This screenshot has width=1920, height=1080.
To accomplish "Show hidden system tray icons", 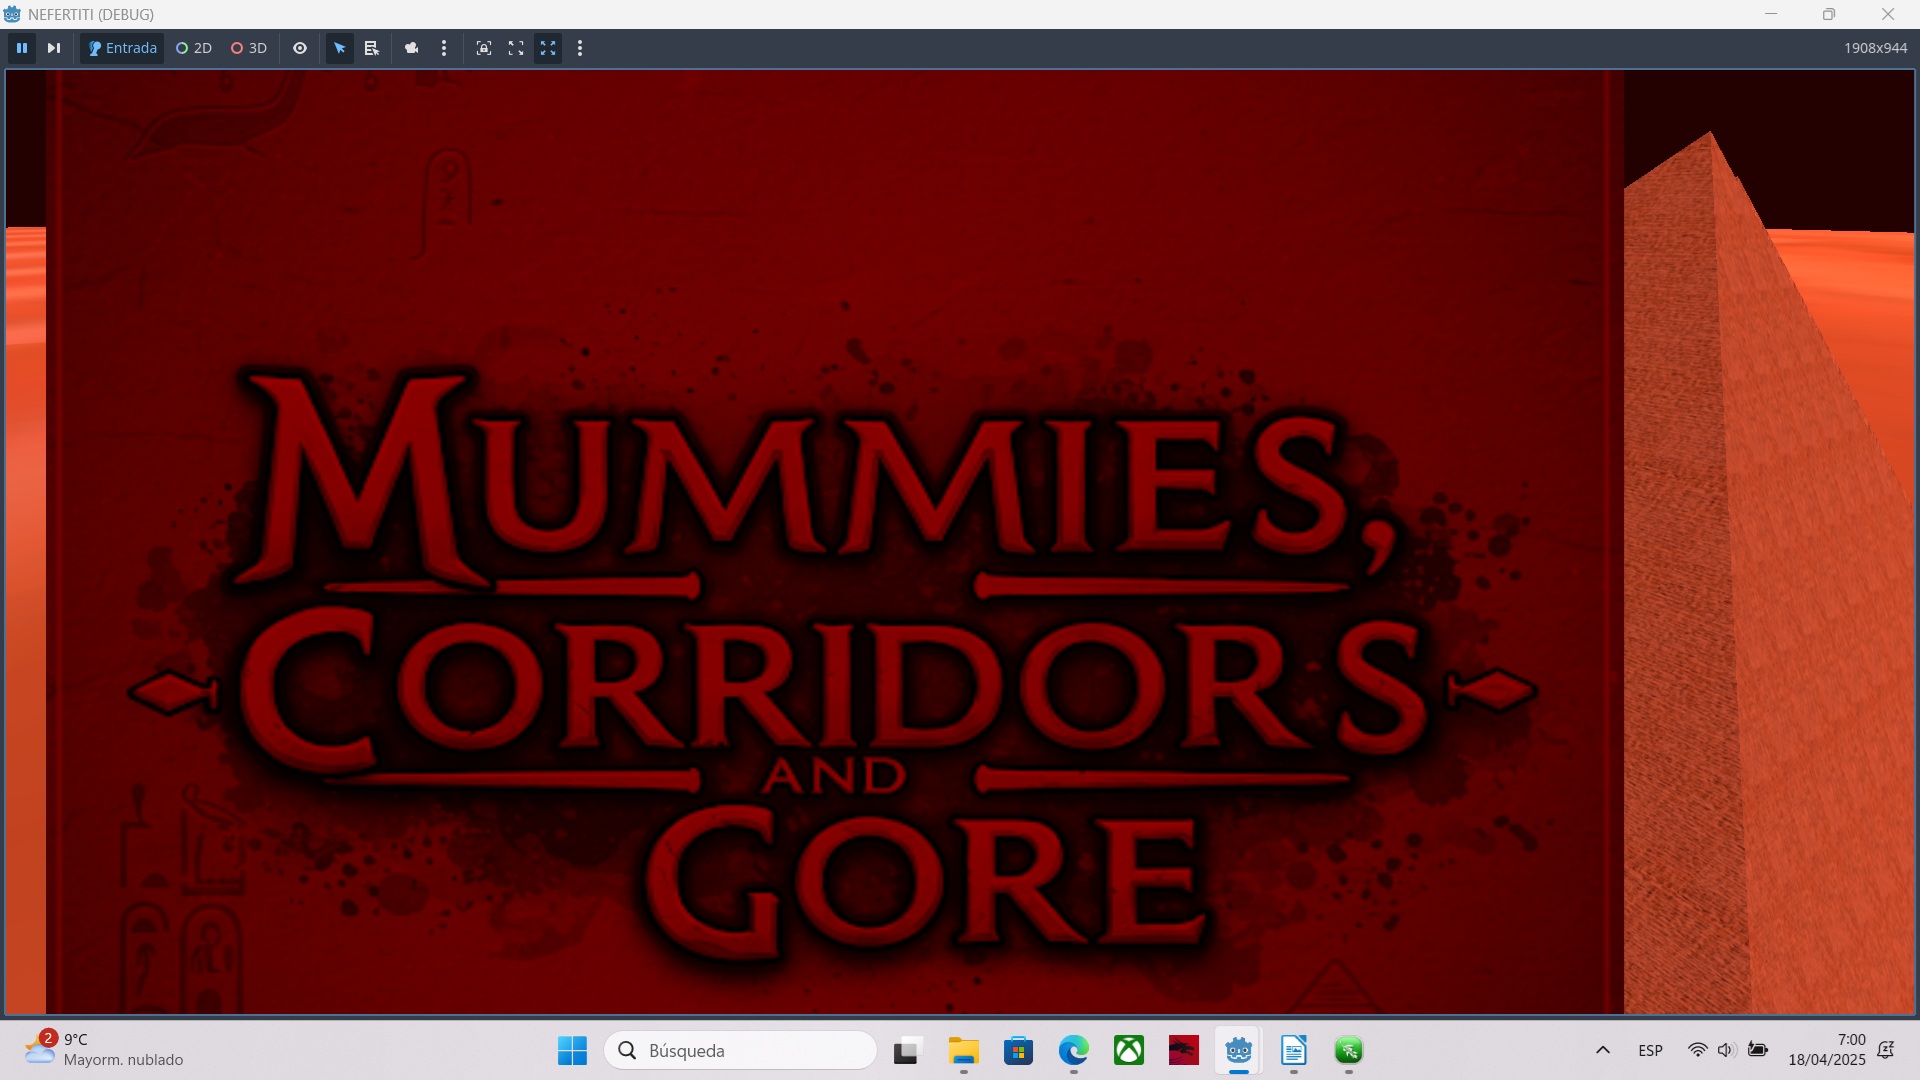I will 1602,1050.
